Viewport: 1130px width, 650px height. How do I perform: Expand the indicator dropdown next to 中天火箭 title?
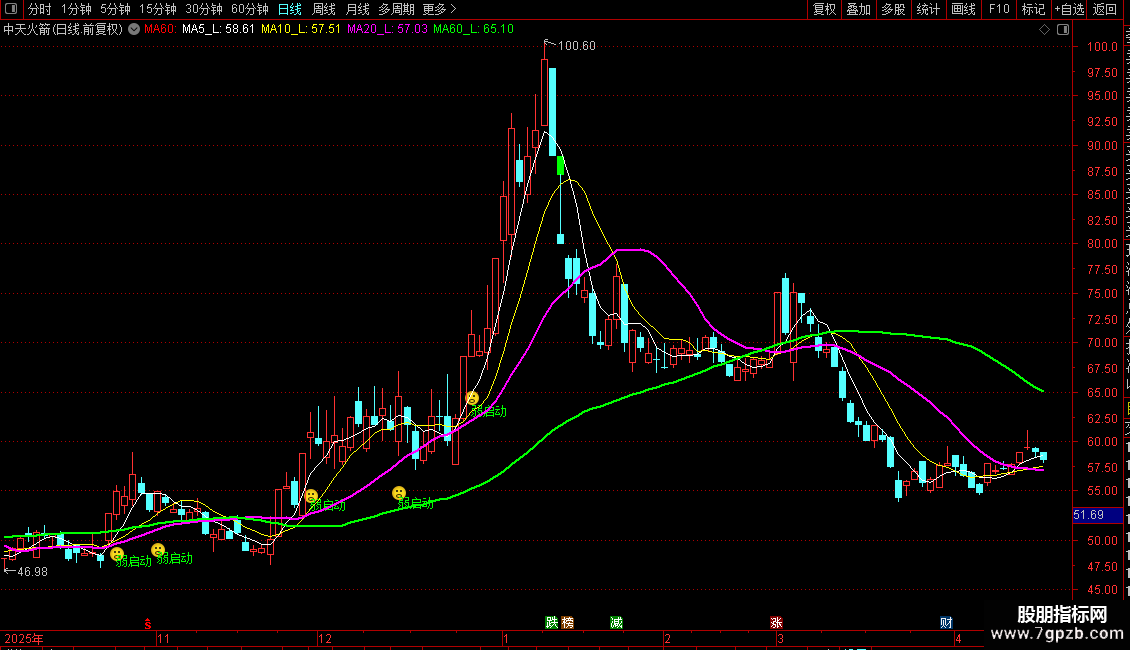134,29
